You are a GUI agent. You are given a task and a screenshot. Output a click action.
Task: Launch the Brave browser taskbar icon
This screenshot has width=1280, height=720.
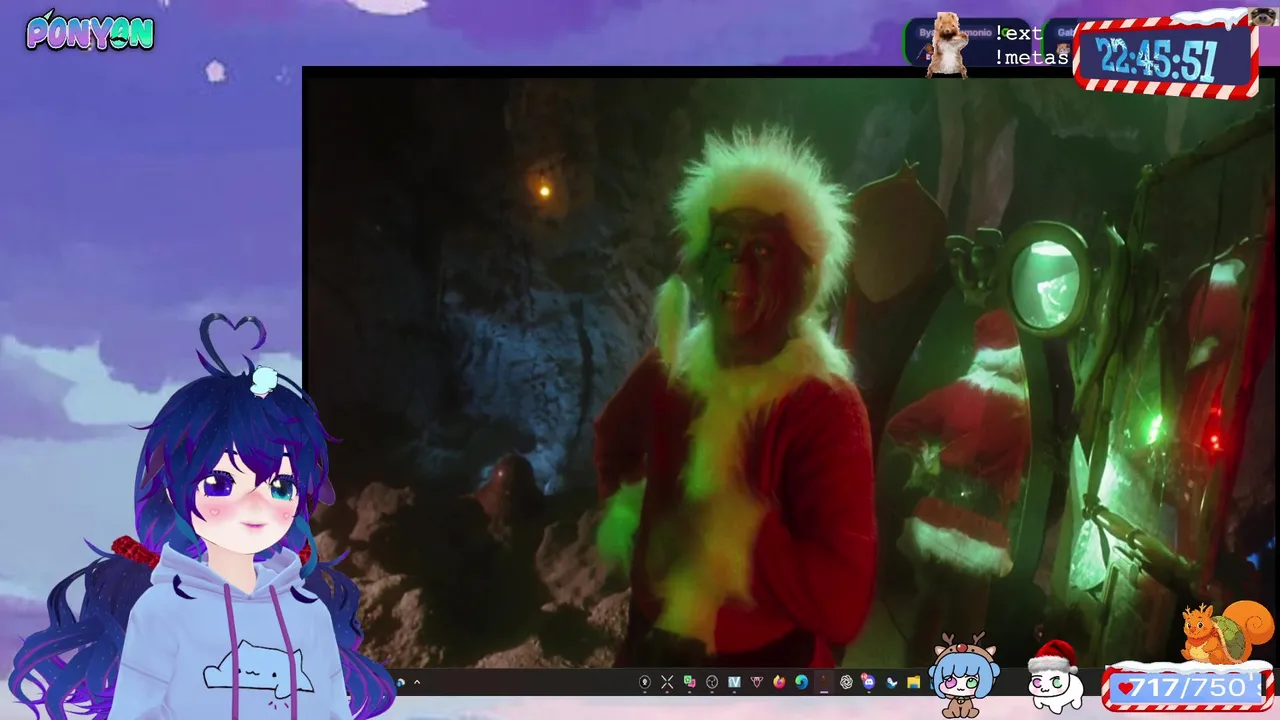[757, 682]
